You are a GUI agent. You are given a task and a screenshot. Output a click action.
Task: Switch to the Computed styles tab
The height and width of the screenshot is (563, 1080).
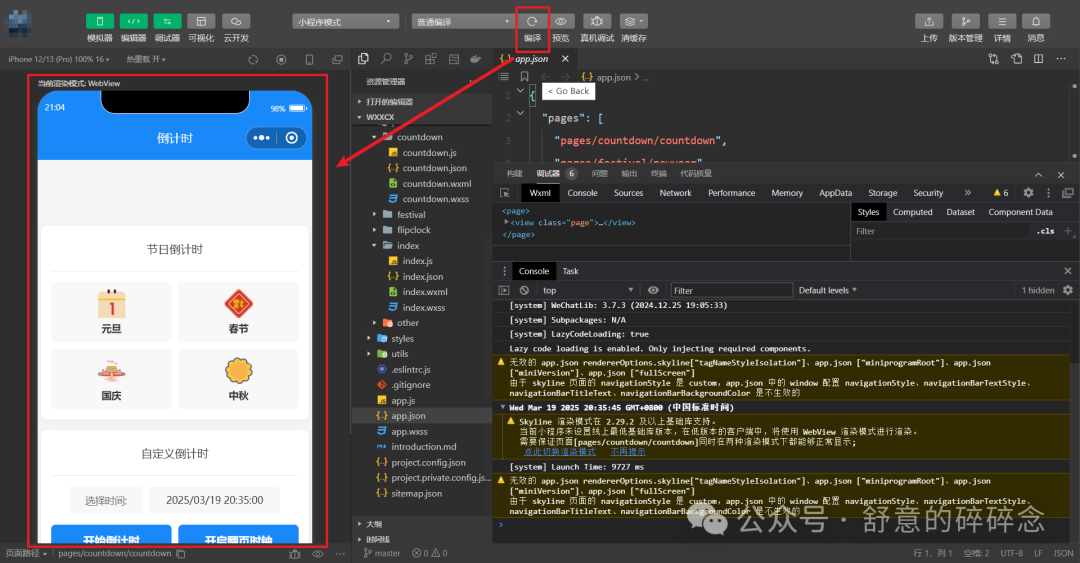coord(912,212)
